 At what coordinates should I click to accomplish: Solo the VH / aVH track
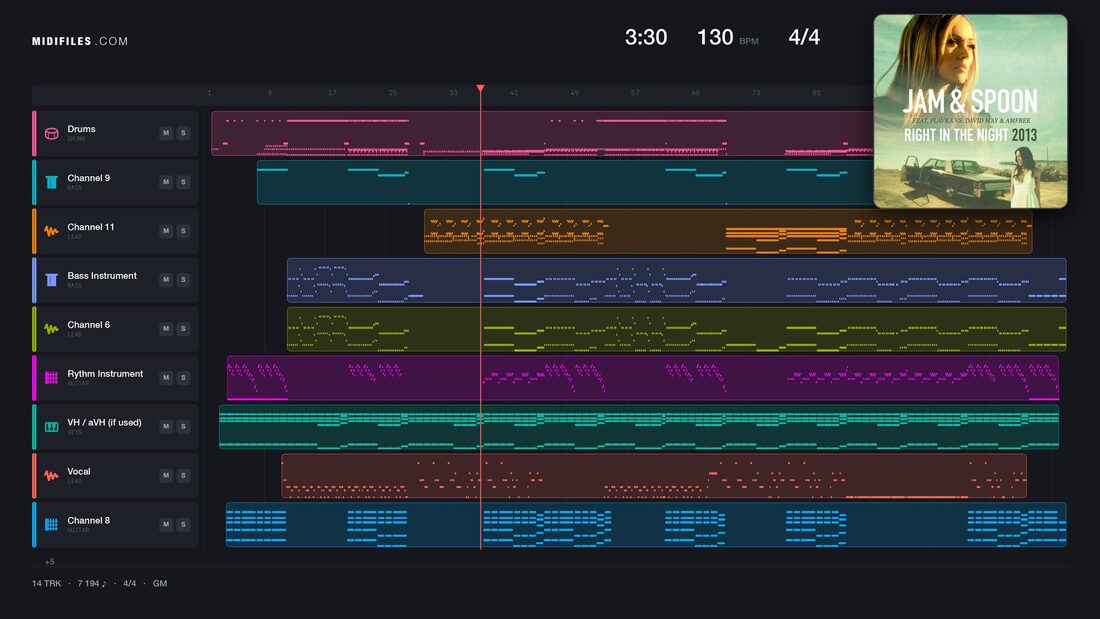point(183,426)
